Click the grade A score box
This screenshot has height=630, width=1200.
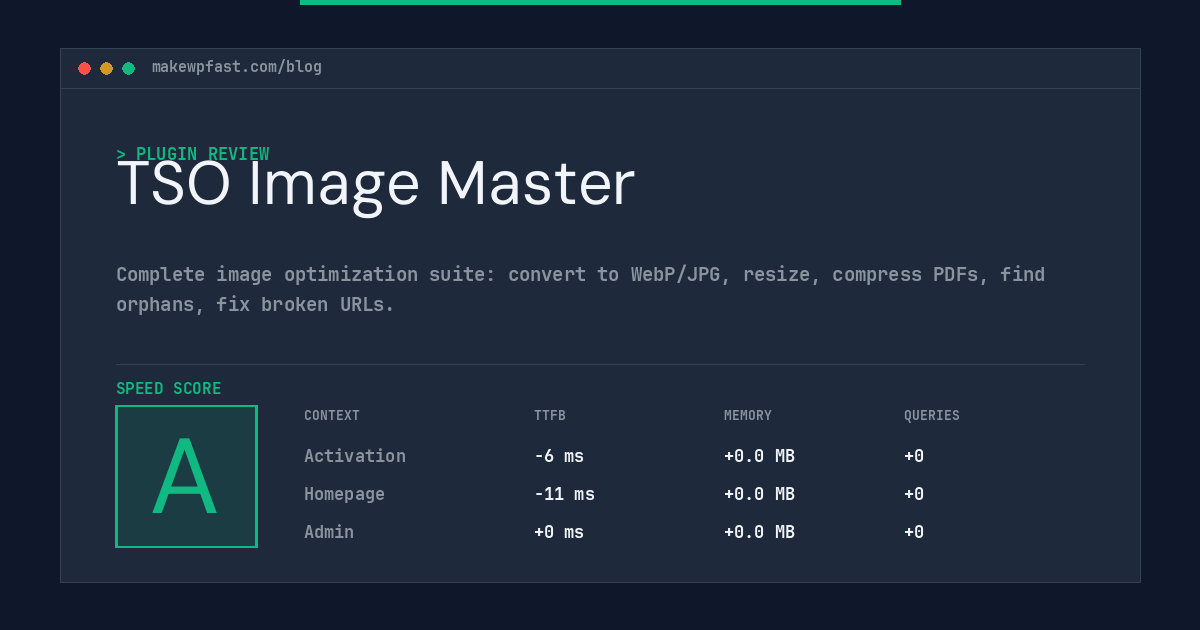coord(186,476)
